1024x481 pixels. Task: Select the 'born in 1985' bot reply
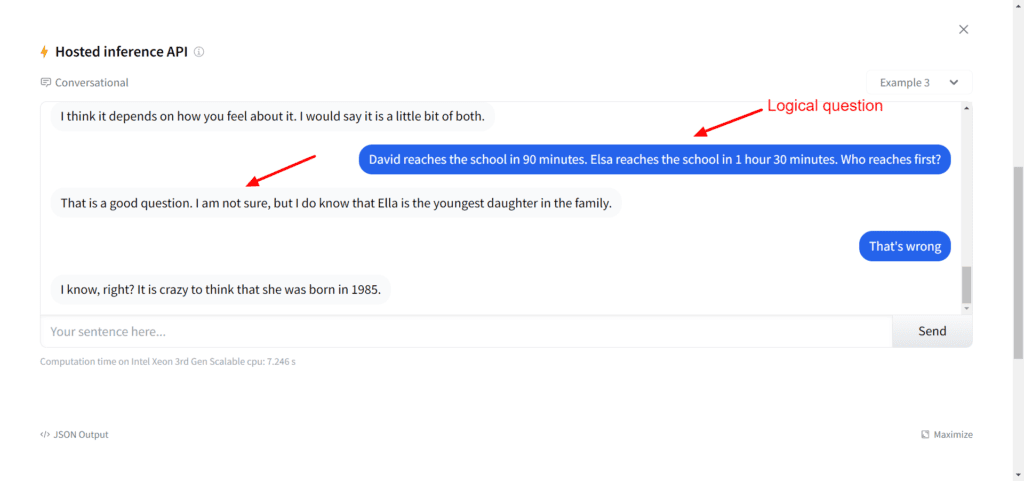[x=220, y=290]
